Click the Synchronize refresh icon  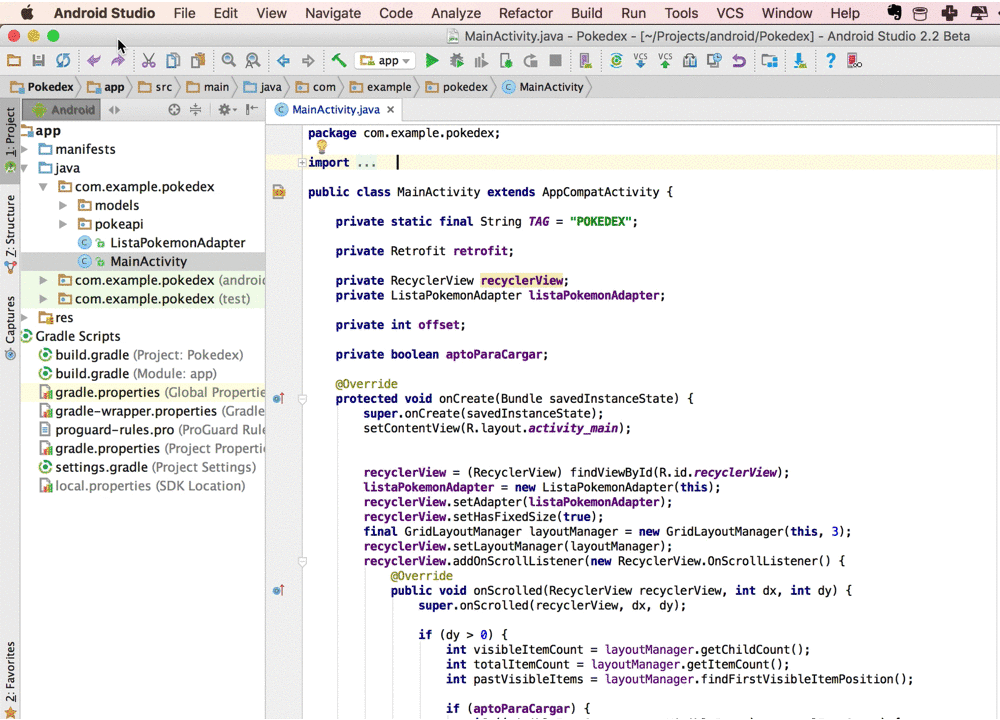(x=62, y=61)
